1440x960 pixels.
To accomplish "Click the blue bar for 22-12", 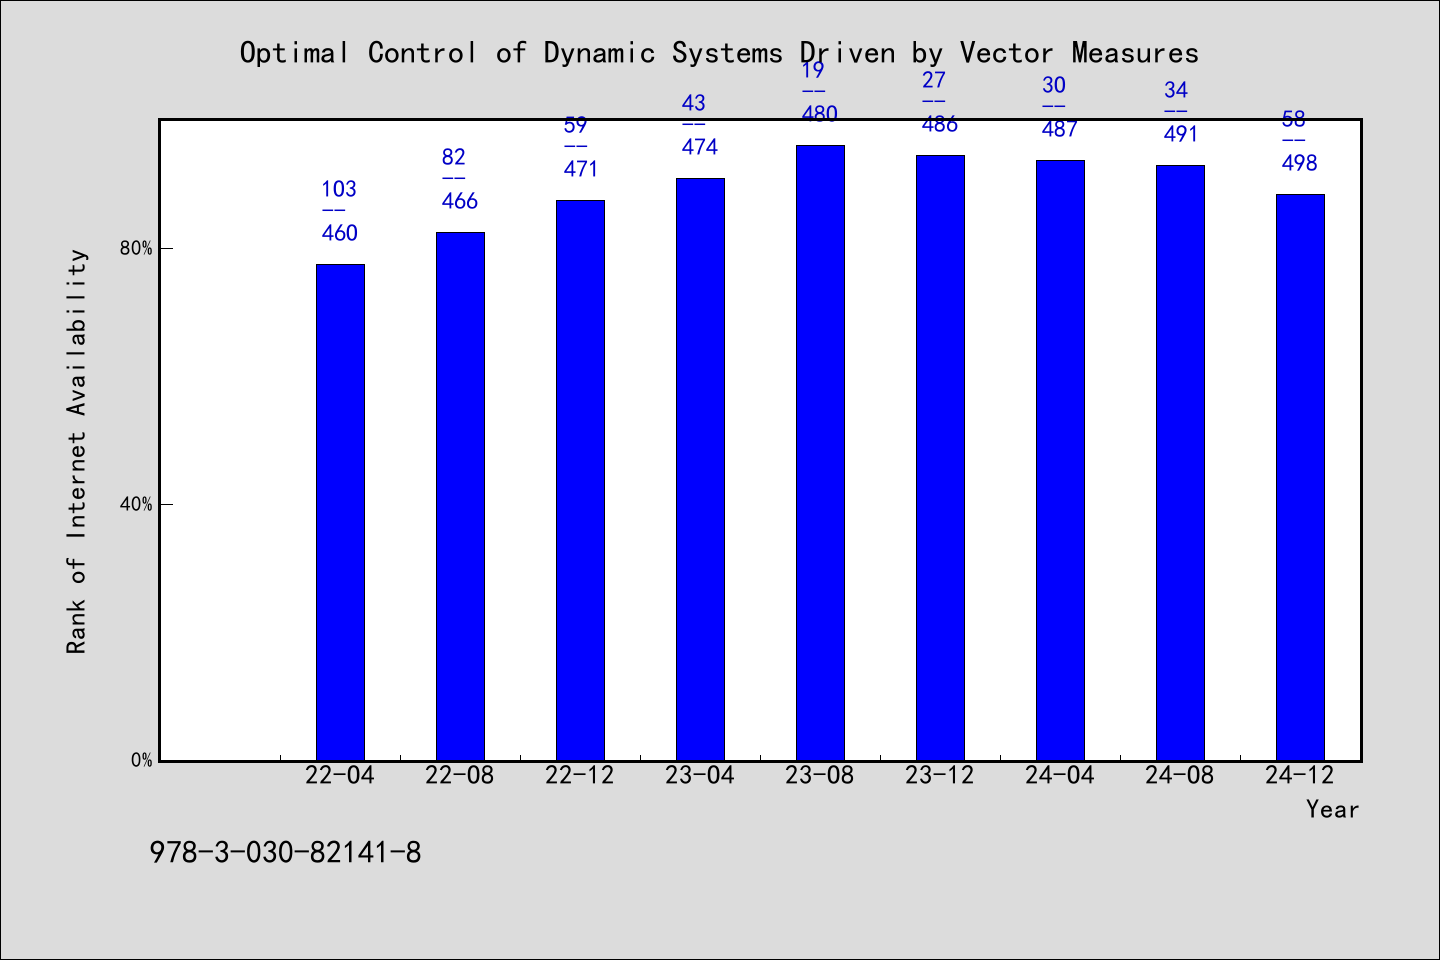I will pos(580,480).
